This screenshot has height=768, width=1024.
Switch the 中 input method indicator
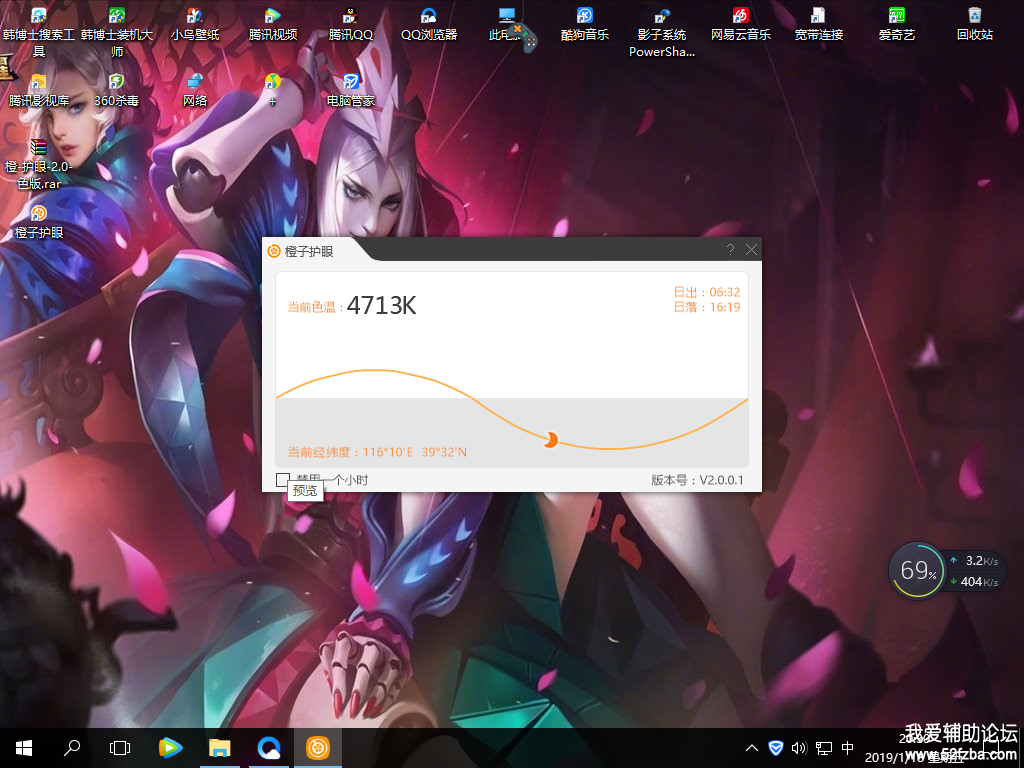(x=848, y=748)
